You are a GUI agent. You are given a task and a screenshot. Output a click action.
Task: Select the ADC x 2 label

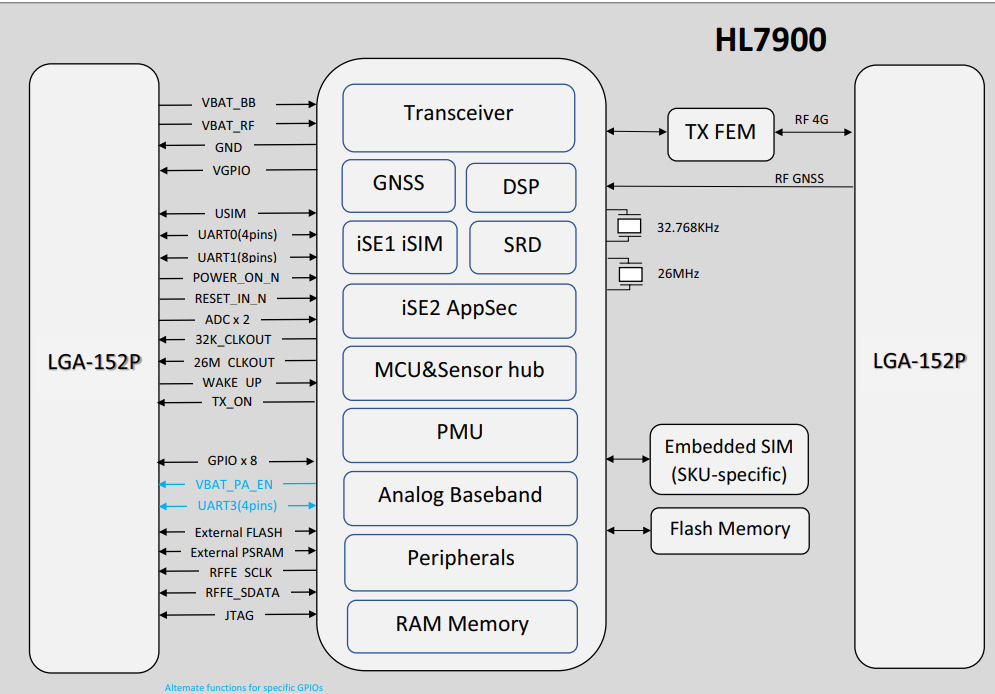tap(227, 320)
